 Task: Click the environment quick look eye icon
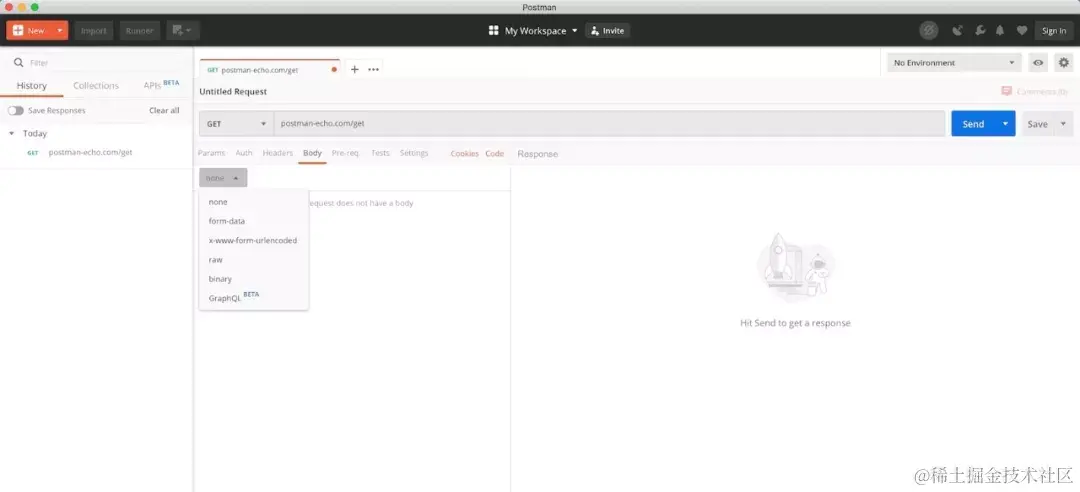coord(1038,63)
